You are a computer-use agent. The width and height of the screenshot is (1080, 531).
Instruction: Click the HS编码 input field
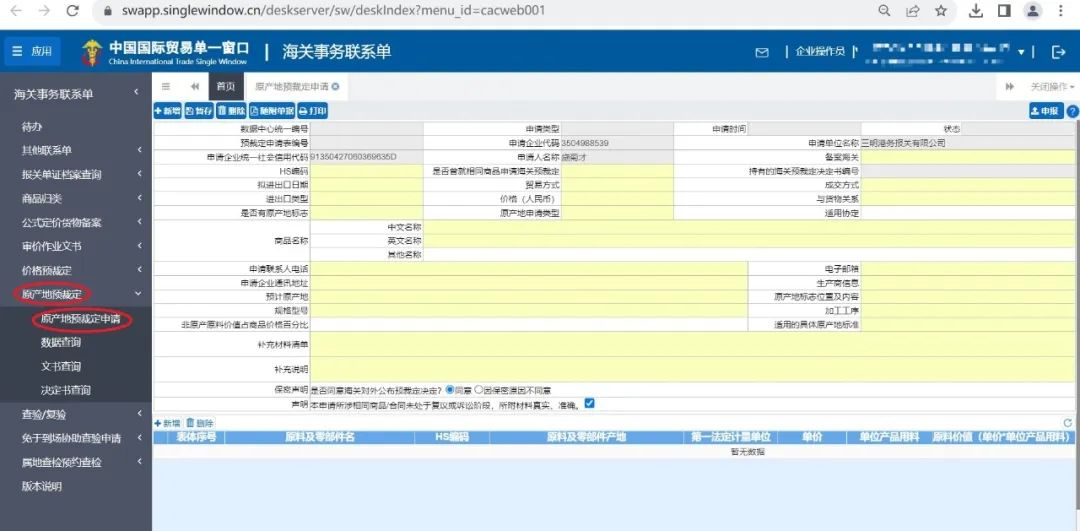click(x=366, y=171)
